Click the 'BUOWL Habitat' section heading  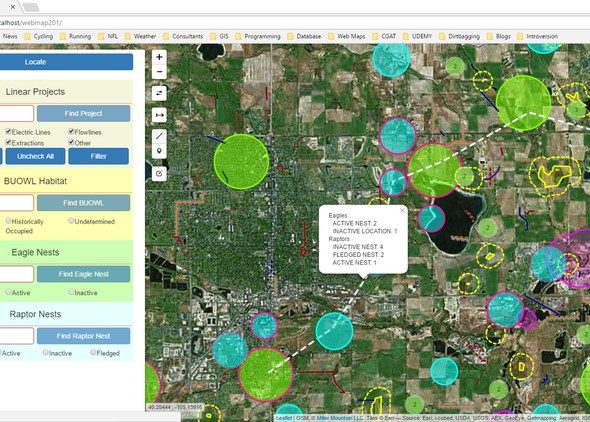[35, 181]
